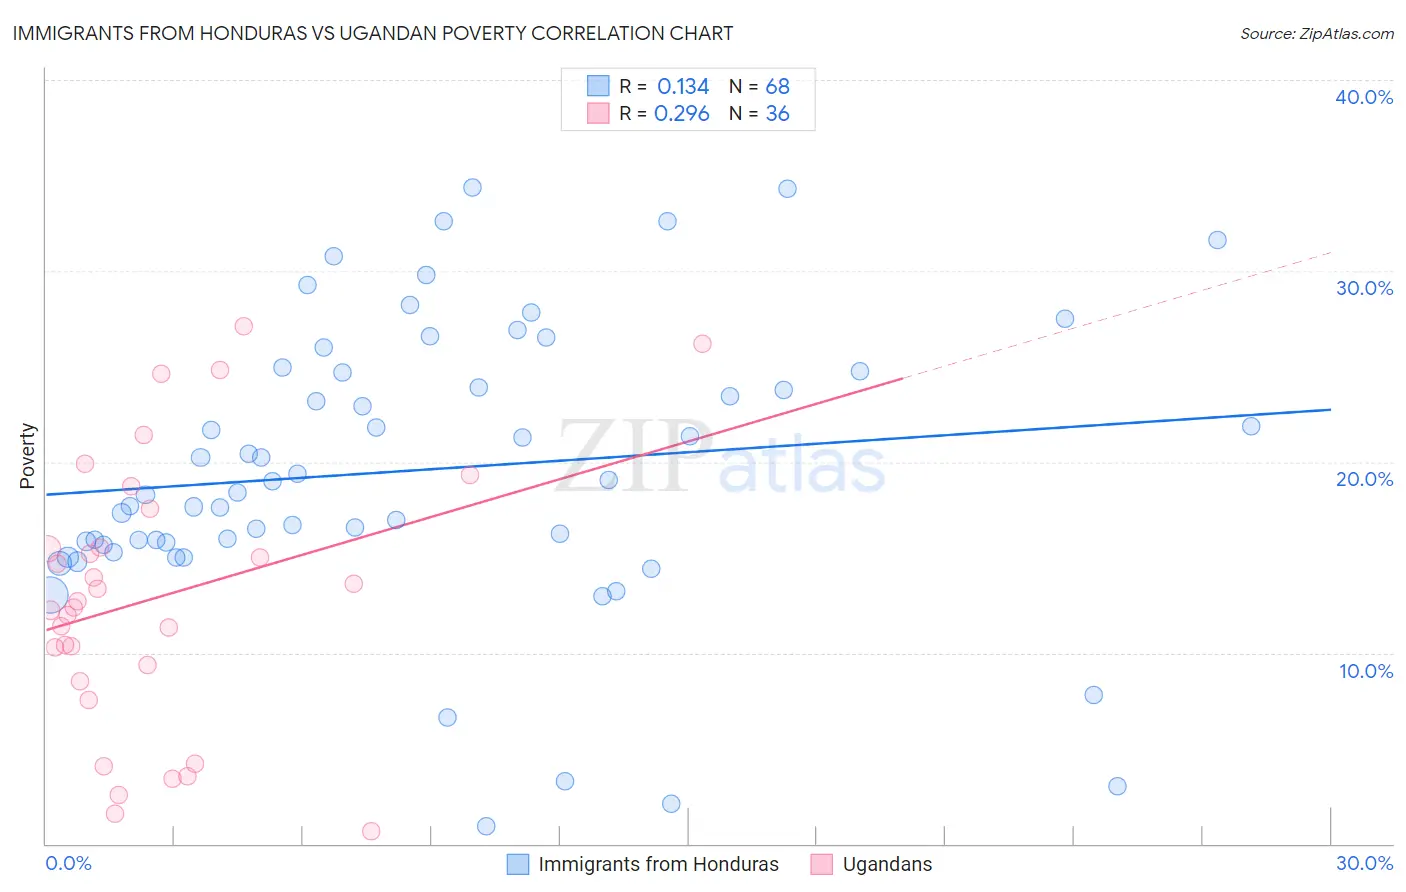Click the 0.0% x-axis label

[x=68, y=863]
